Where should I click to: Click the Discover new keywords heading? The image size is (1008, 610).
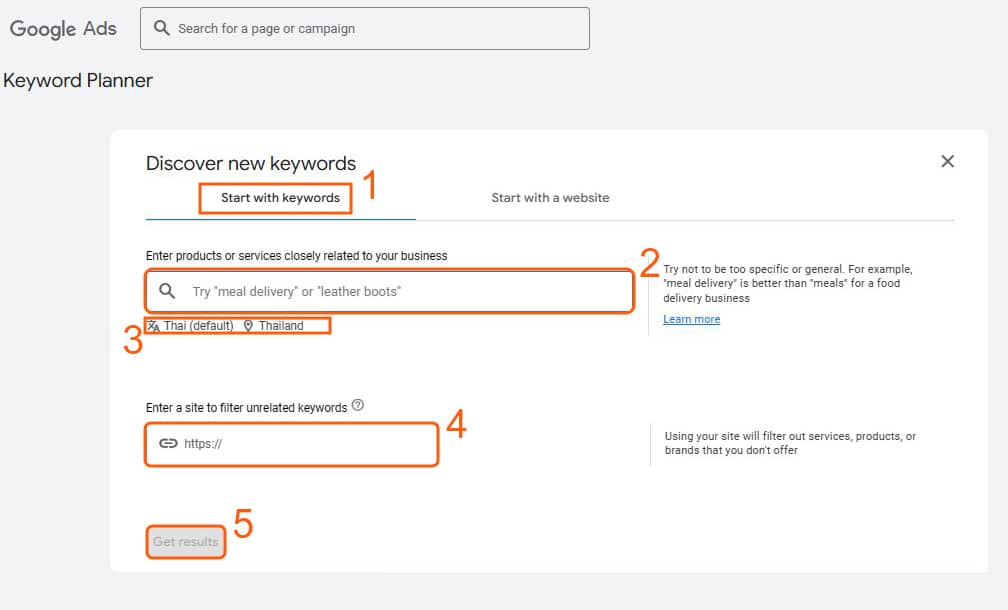point(250,164)
